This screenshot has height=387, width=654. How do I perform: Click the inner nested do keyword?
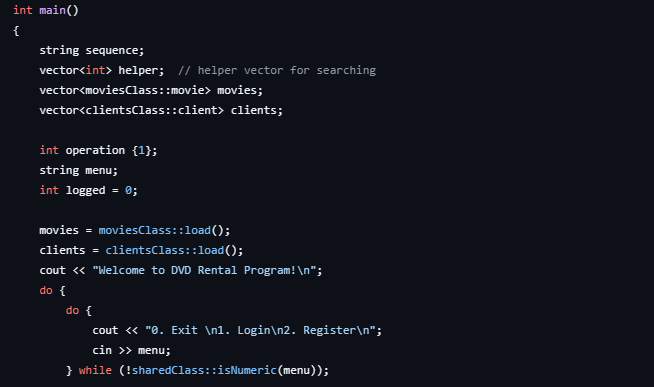72,310
